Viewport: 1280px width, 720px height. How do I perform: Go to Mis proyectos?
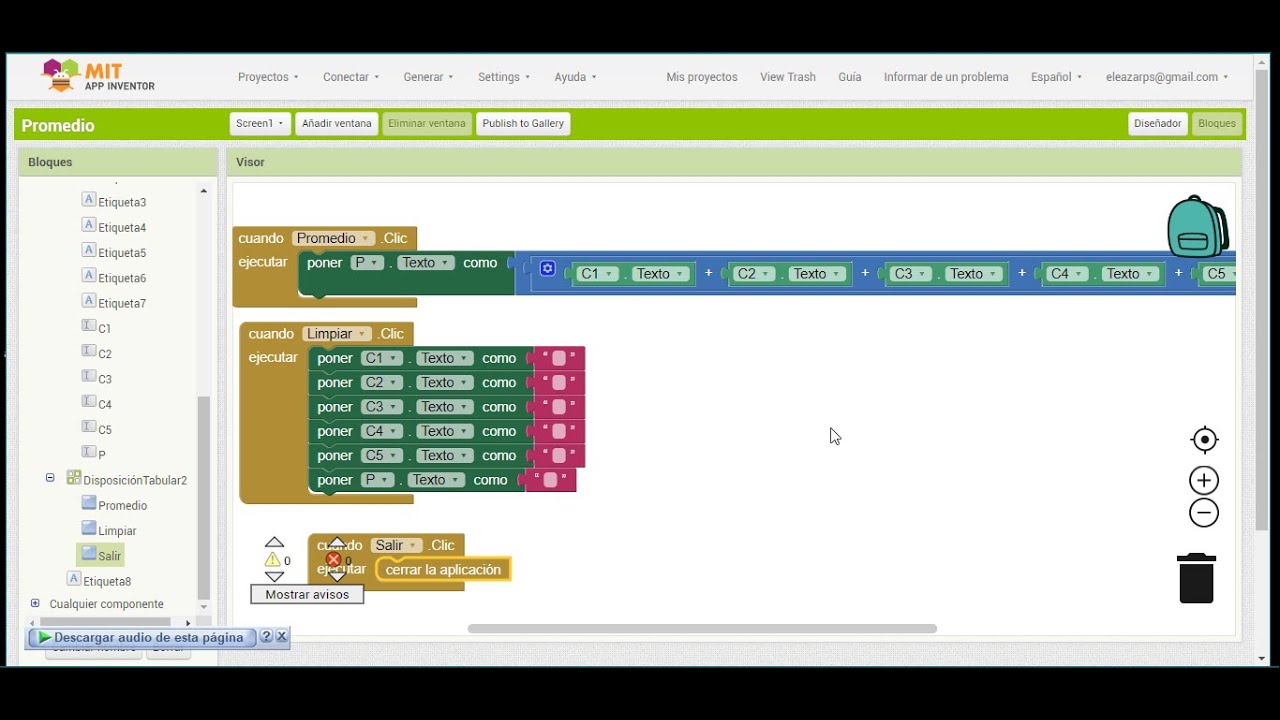702,77
